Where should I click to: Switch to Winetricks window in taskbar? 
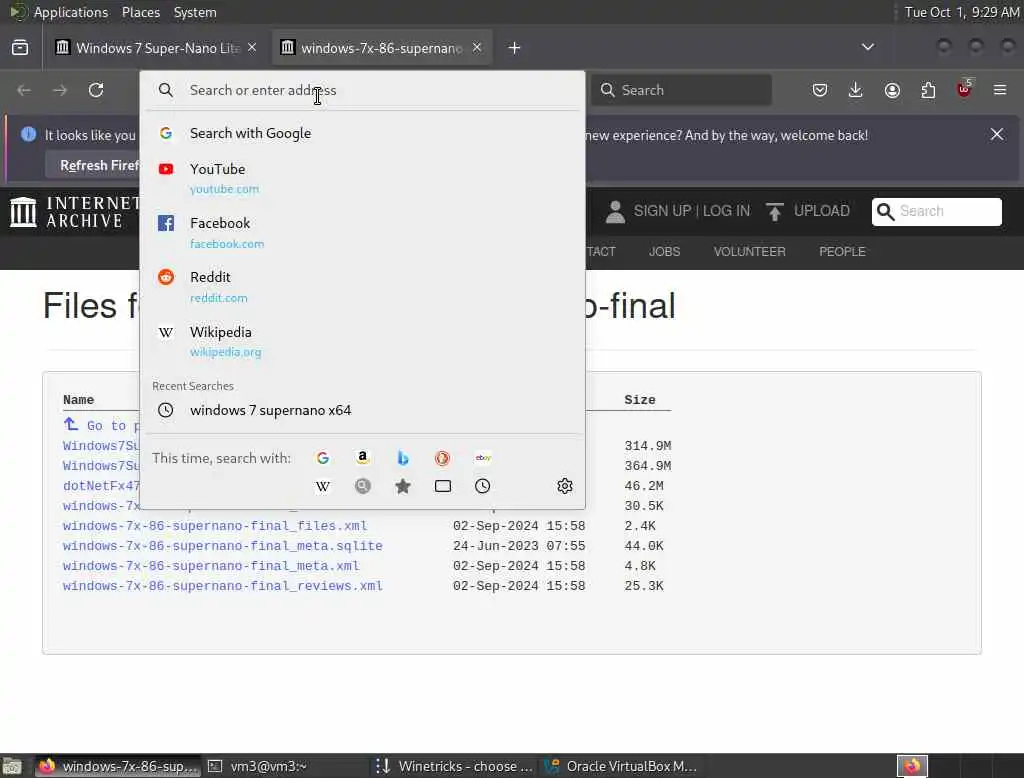455,766
